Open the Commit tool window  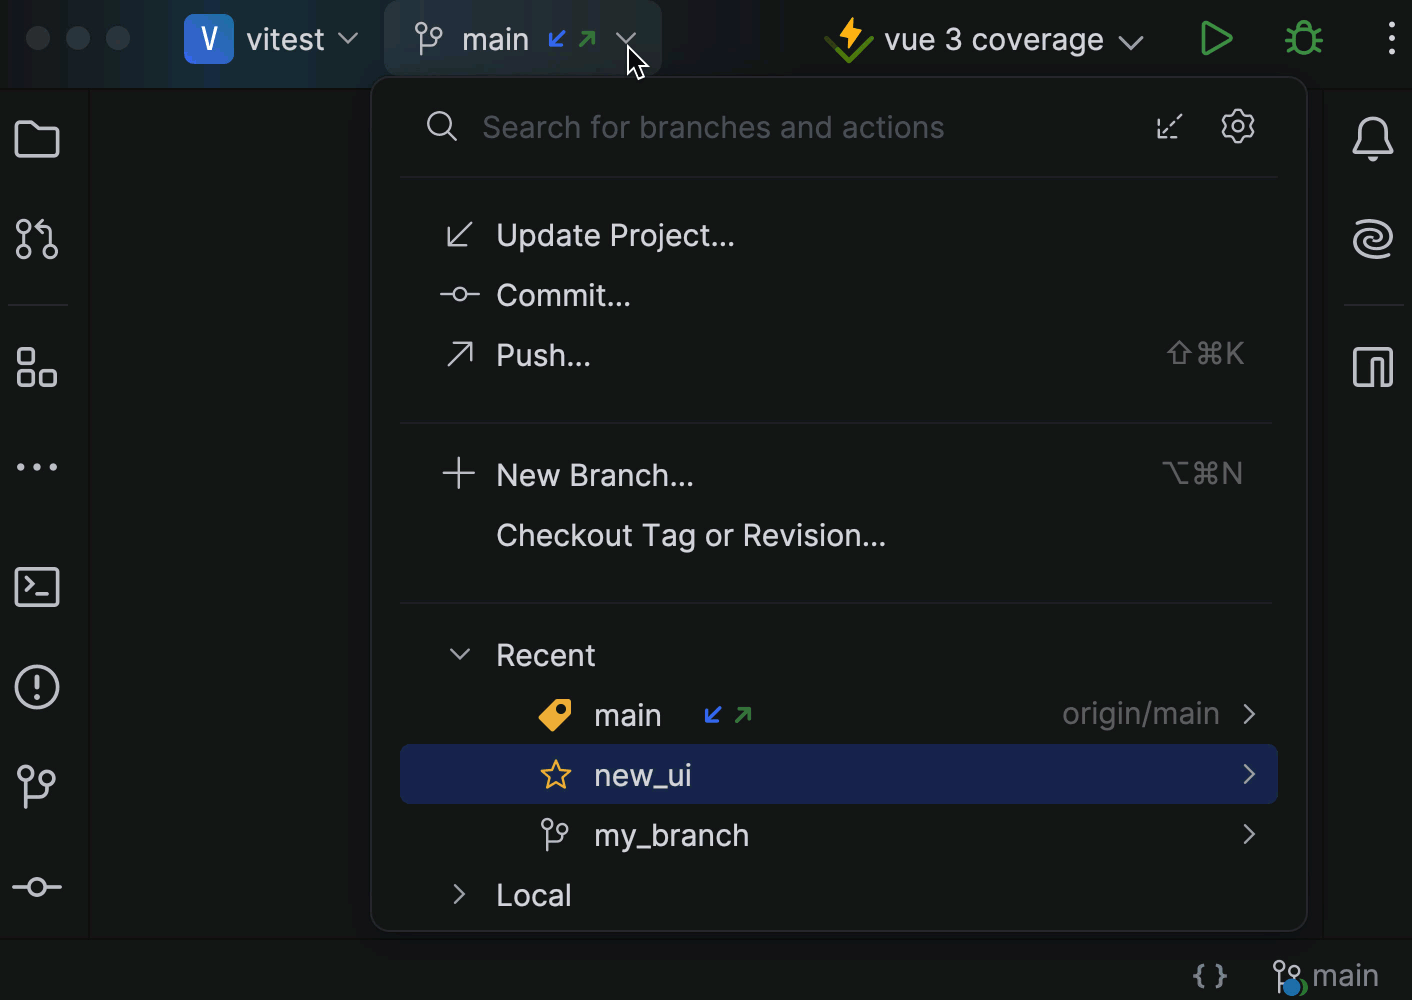[37, 887]
